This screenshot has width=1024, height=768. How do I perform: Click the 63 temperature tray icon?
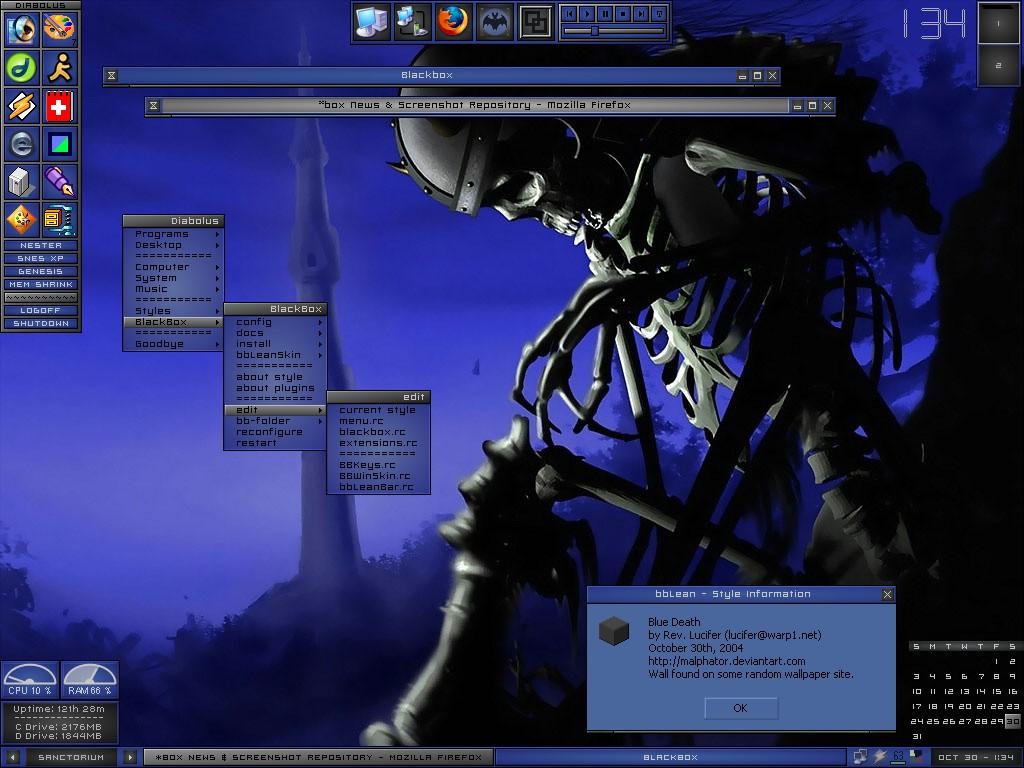pyautogui.click(x=899, y=756)
